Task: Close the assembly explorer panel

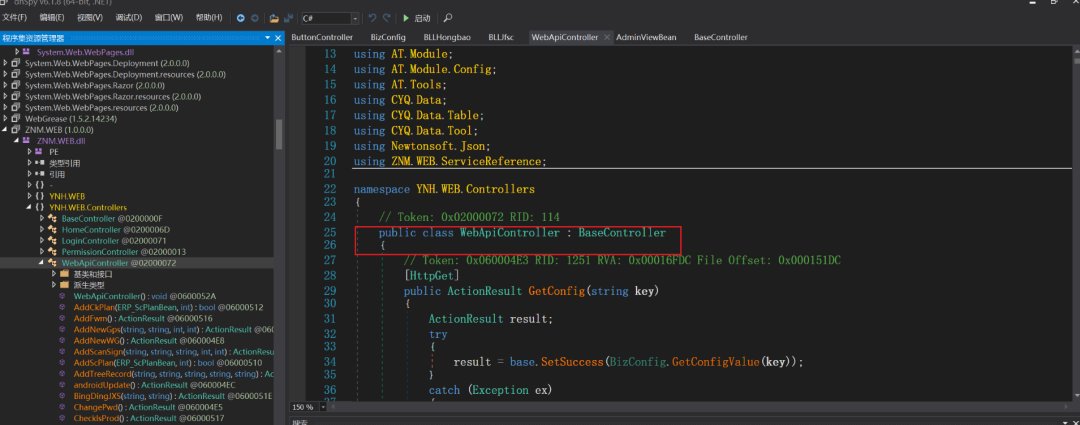Action: [x=278, y=37]
